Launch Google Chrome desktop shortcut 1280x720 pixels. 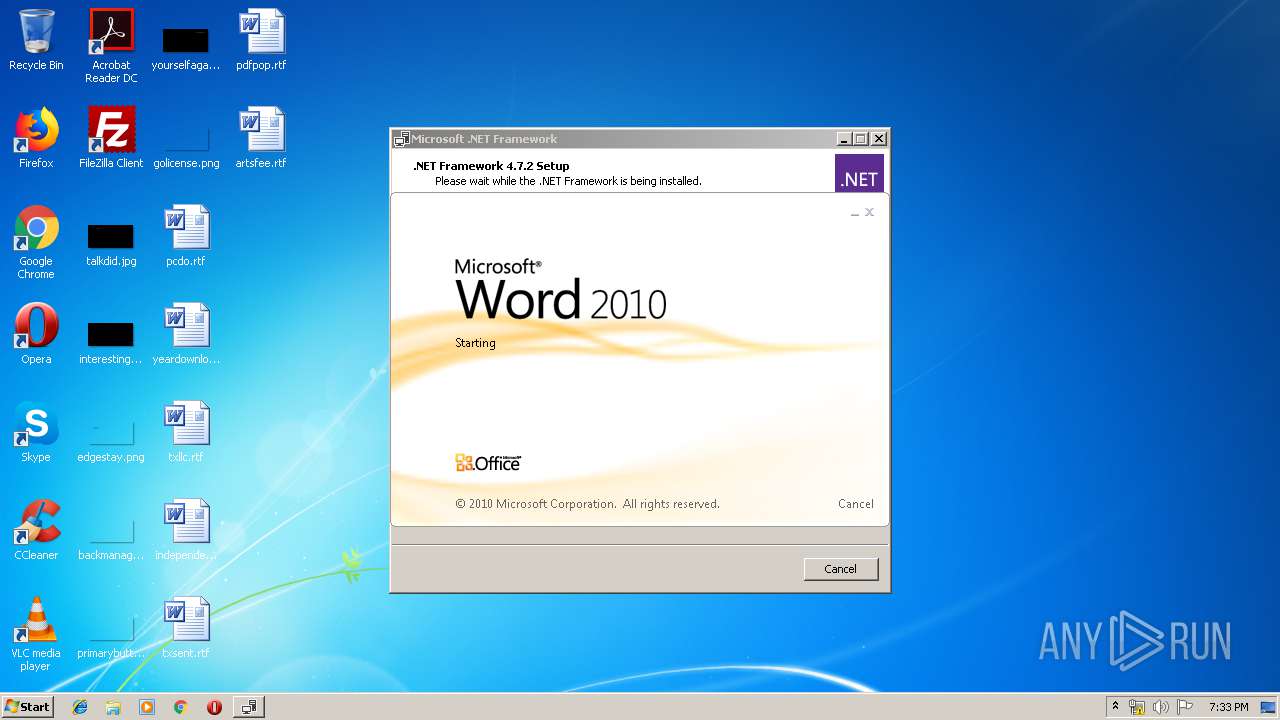pos(36,242)
